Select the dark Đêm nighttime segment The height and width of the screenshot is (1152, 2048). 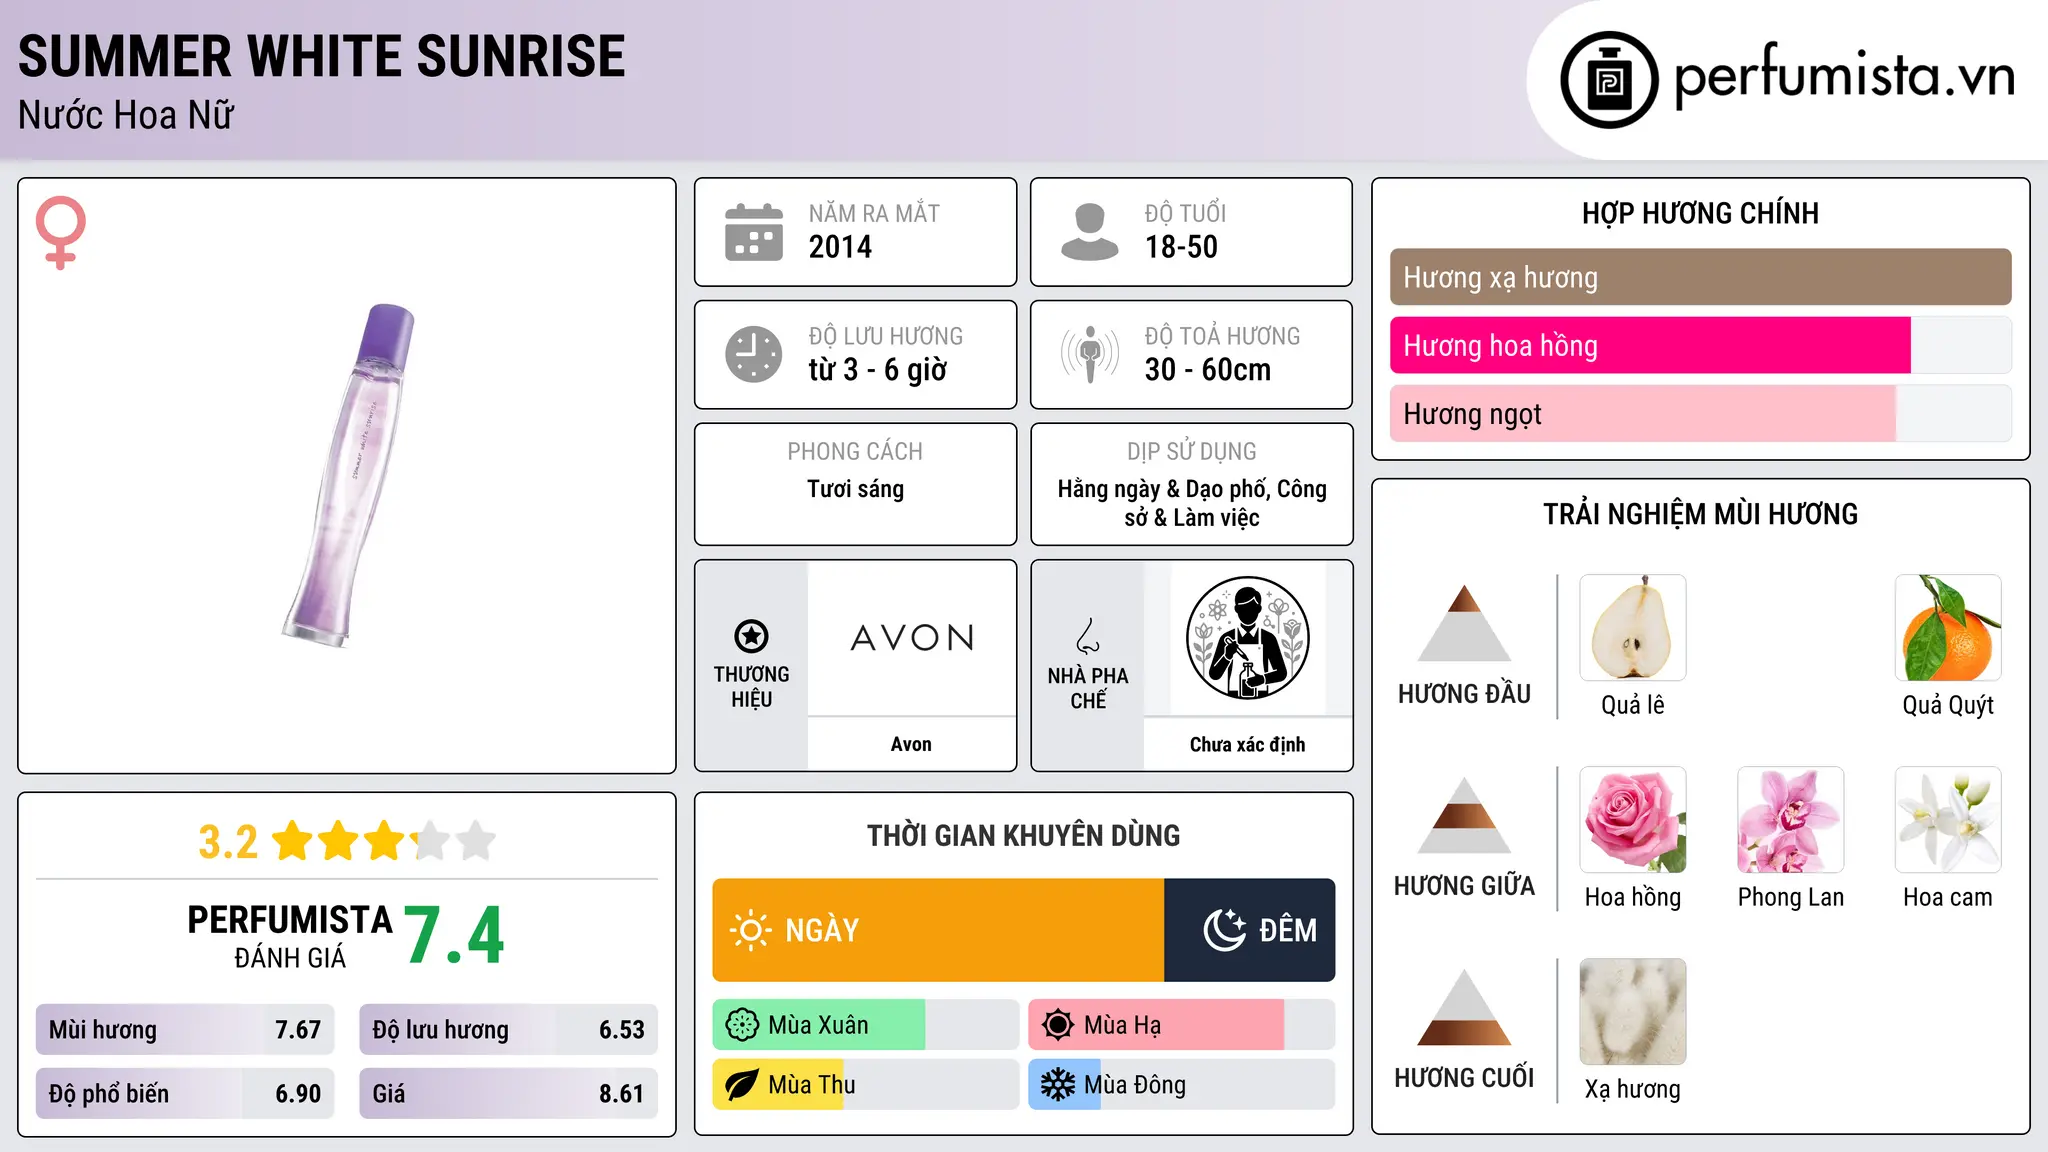coord(1249,930)
